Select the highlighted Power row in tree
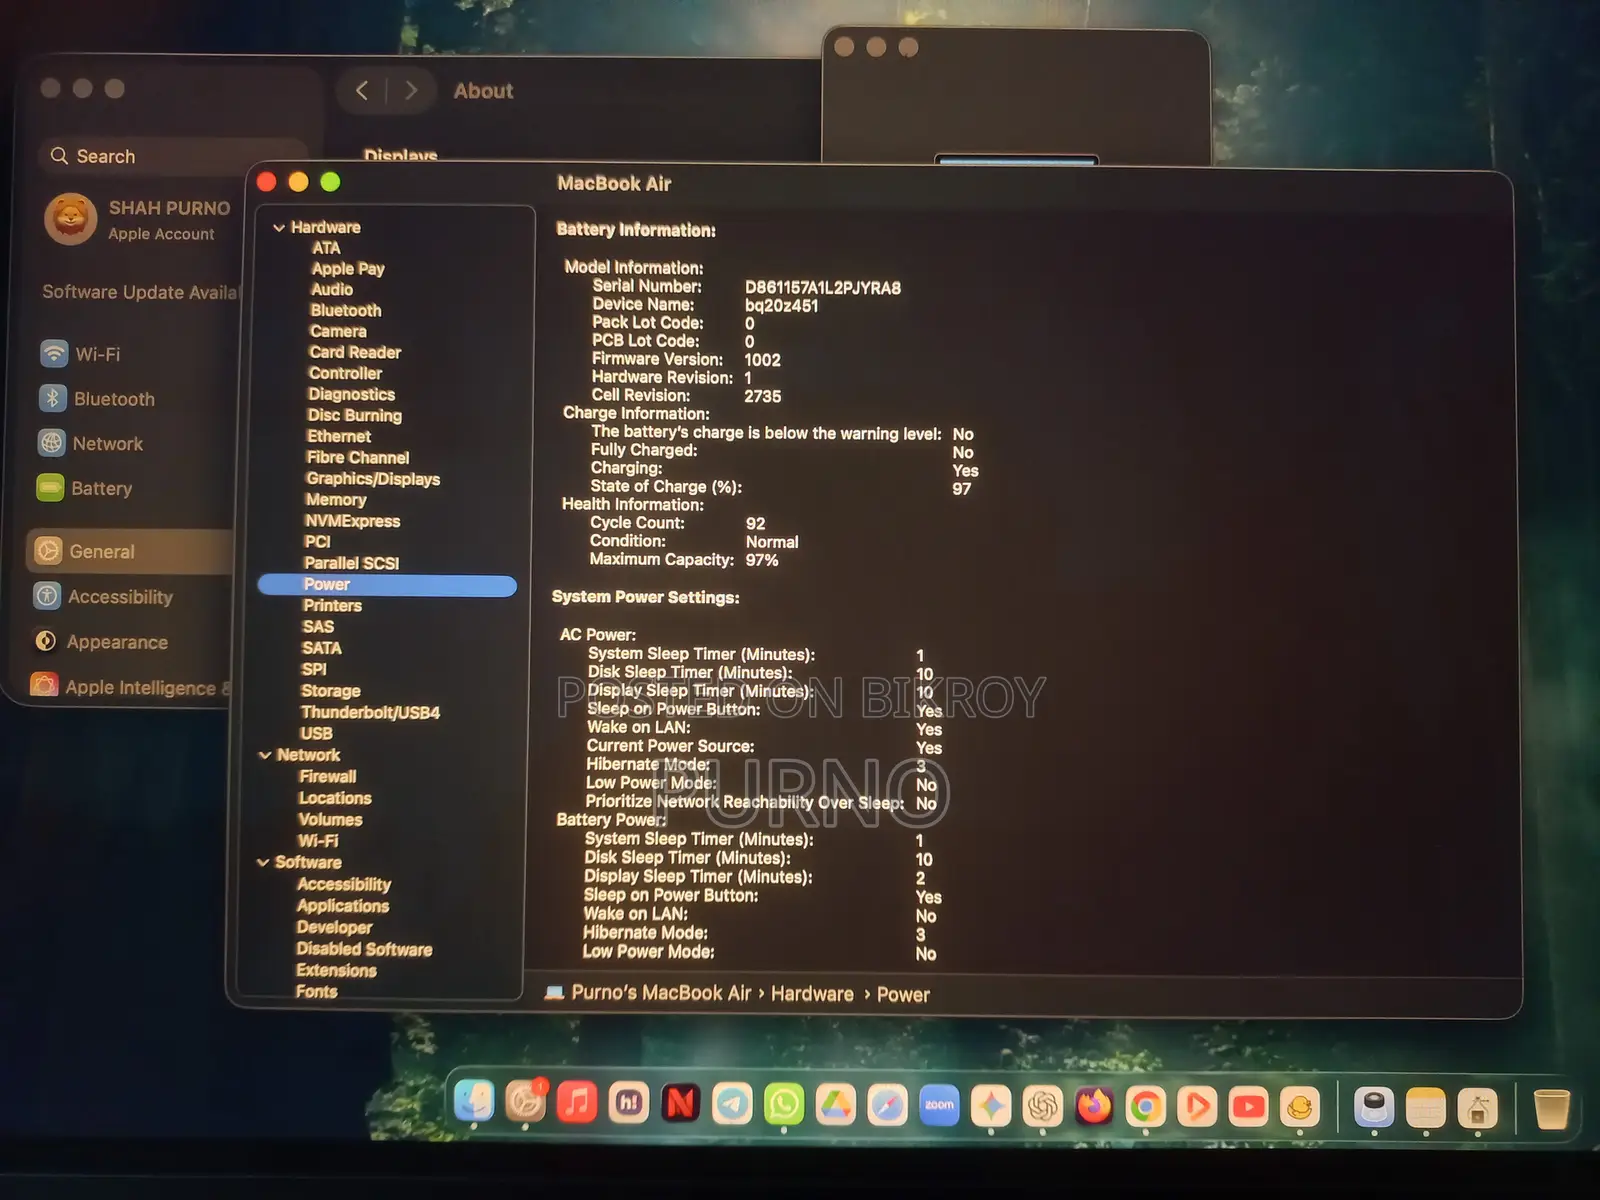The image size is (1600, 1200). coord(387,585)
